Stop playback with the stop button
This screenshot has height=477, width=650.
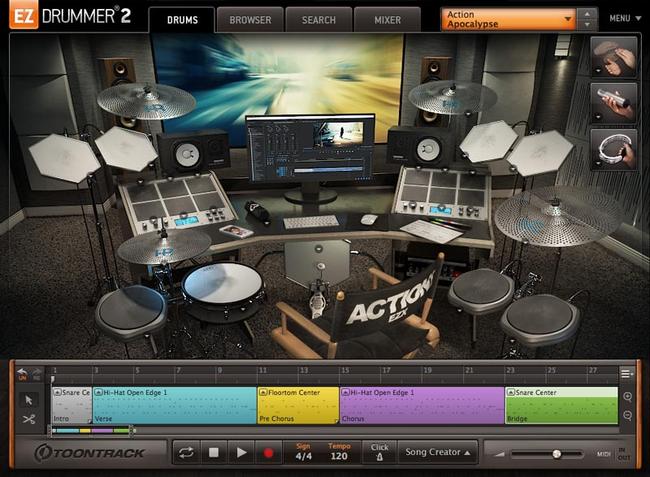click(213, 453)
